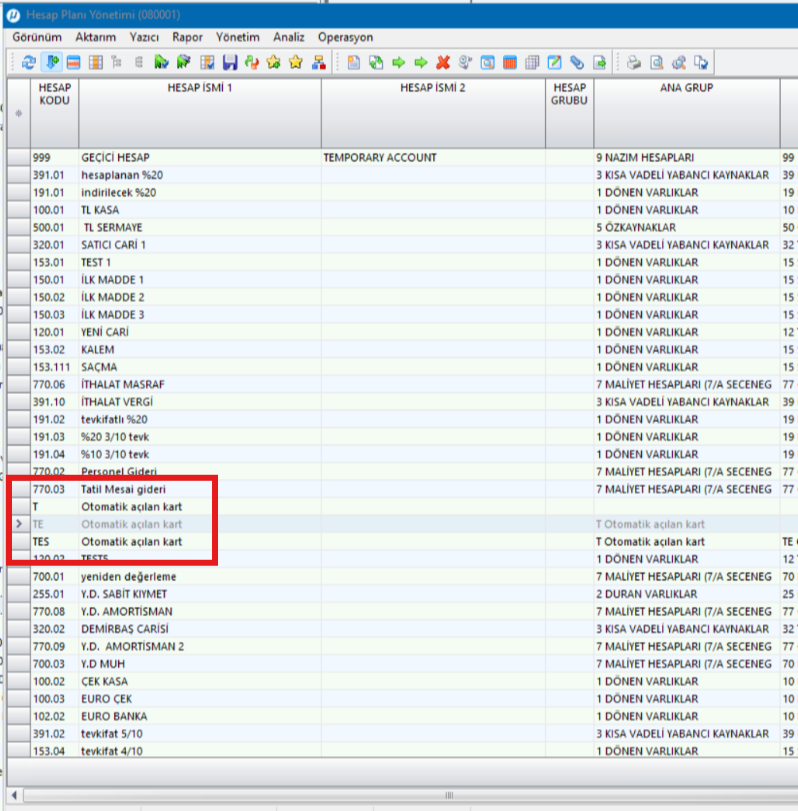Click the new document icon
The height and width of the screenshot is (811, 798).
pyautogui.click(x=354, y=63)
